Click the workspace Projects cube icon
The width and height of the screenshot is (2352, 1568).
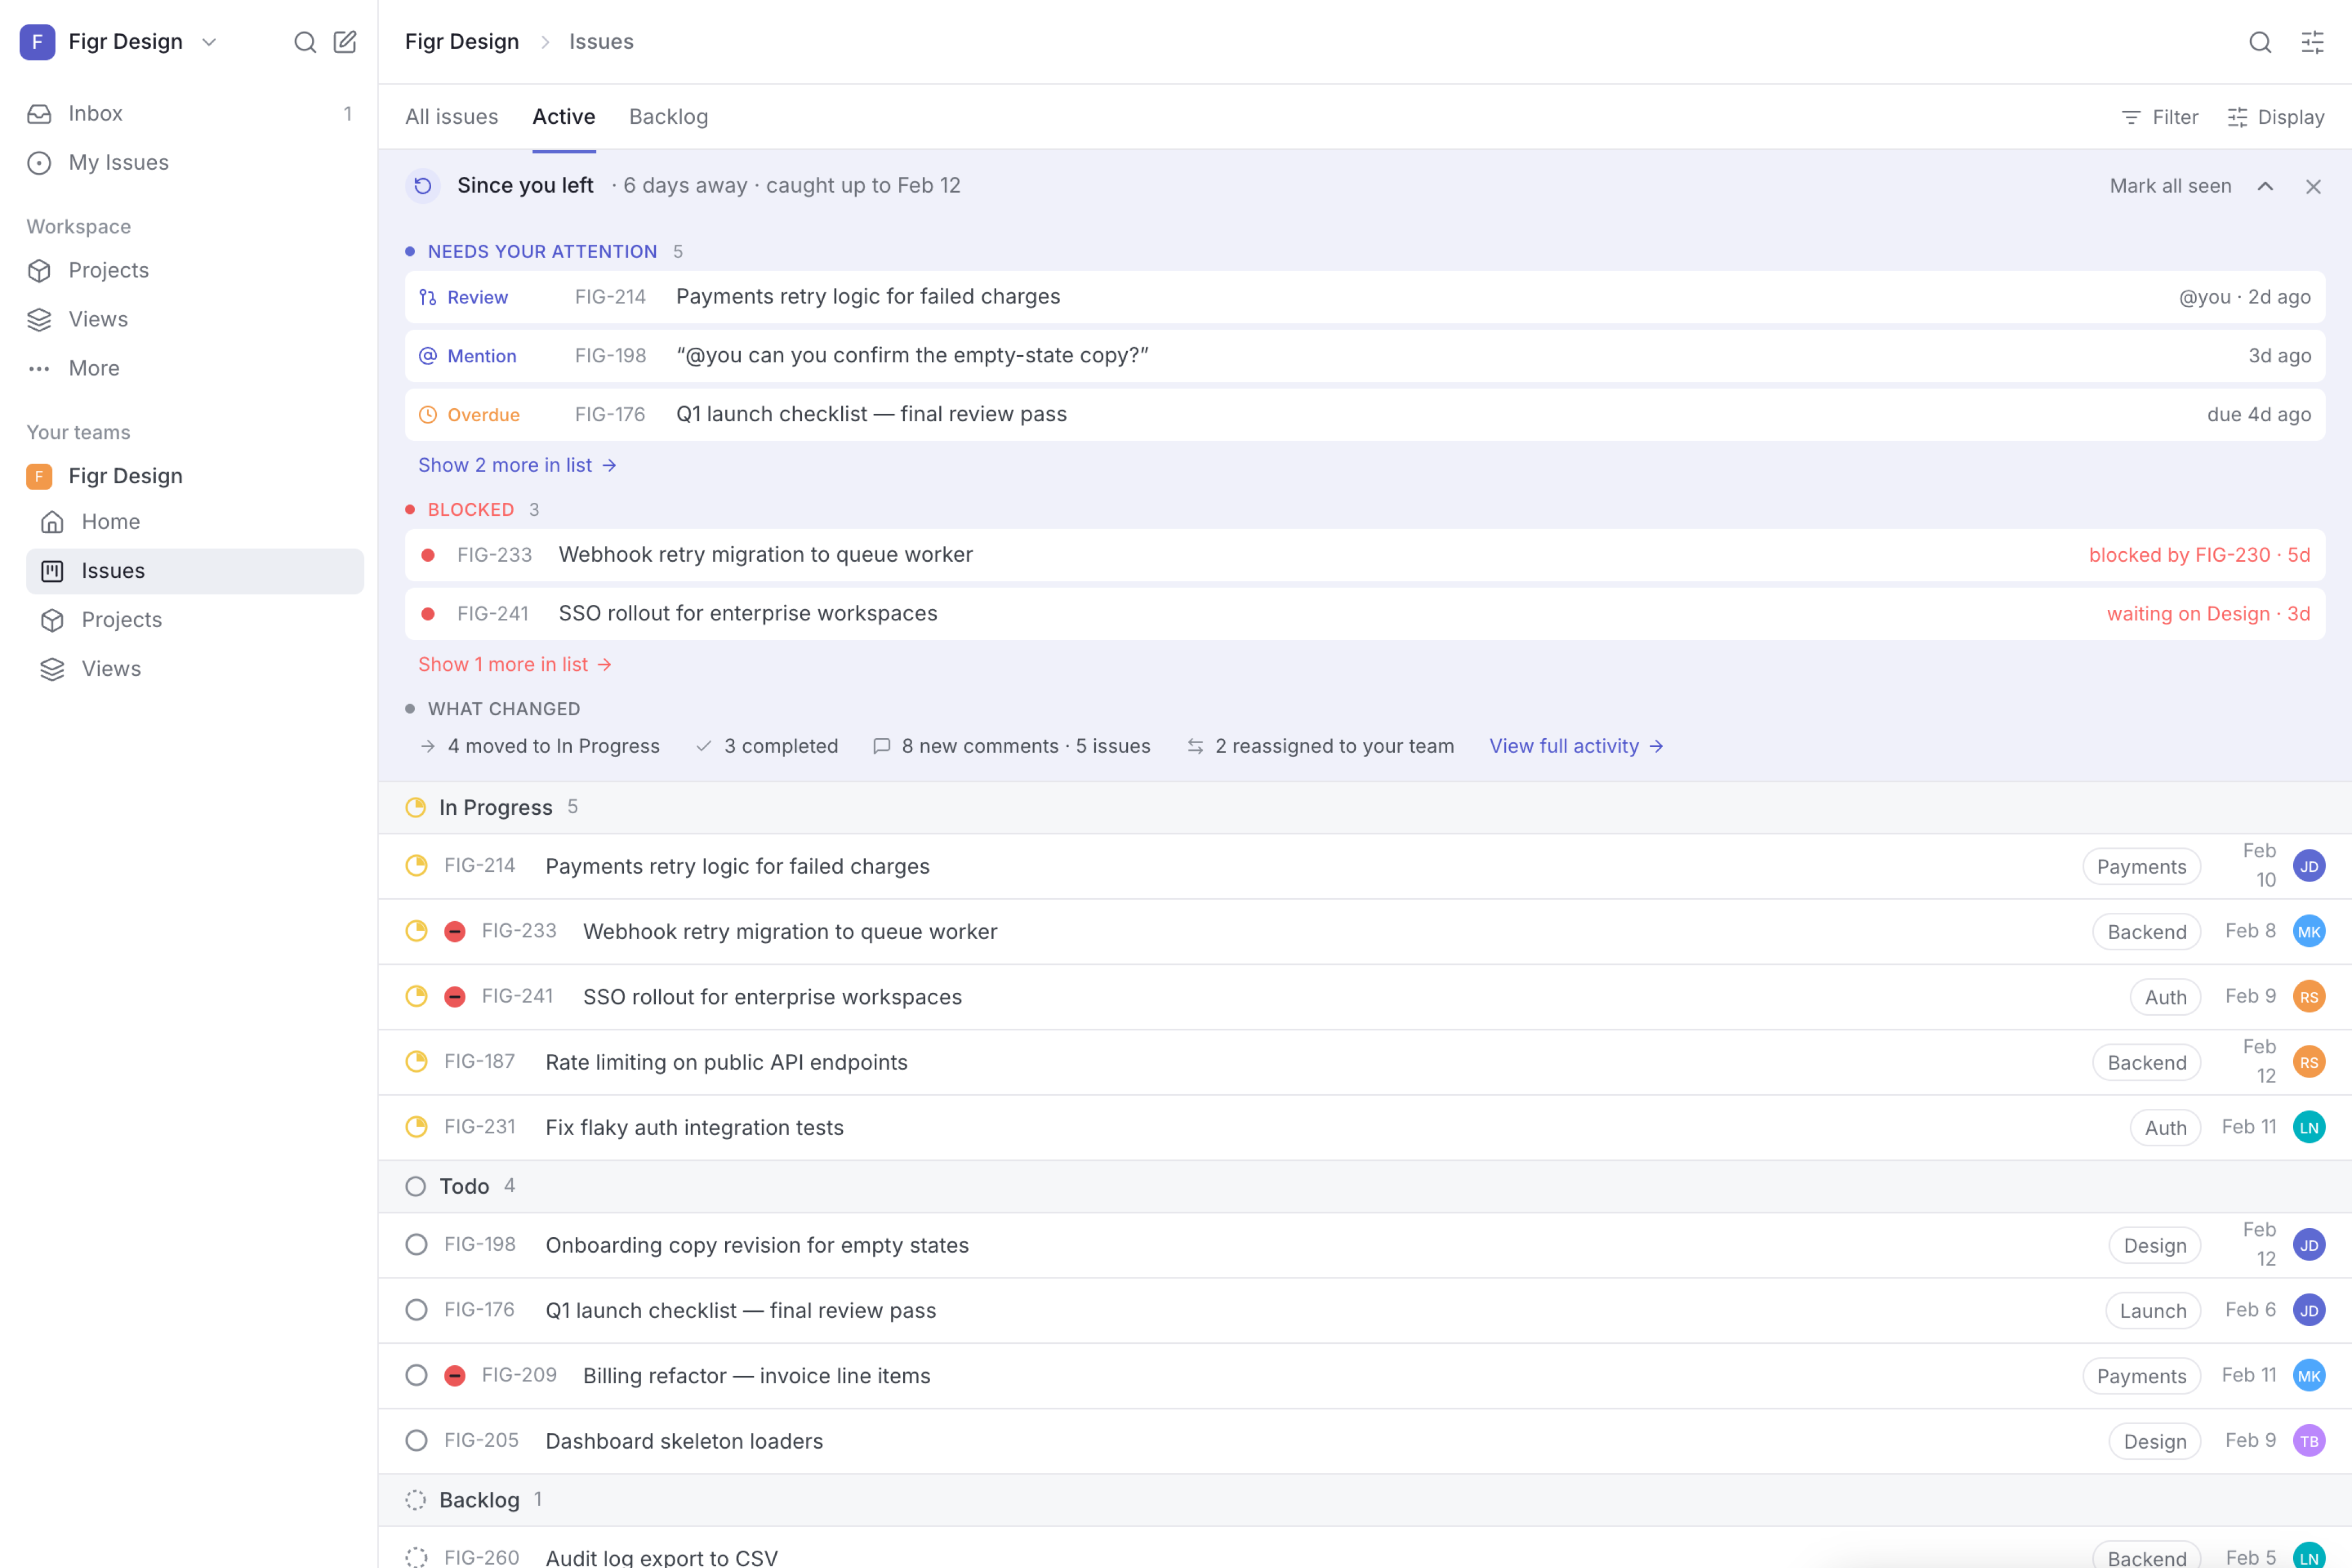tap(39, 271)
